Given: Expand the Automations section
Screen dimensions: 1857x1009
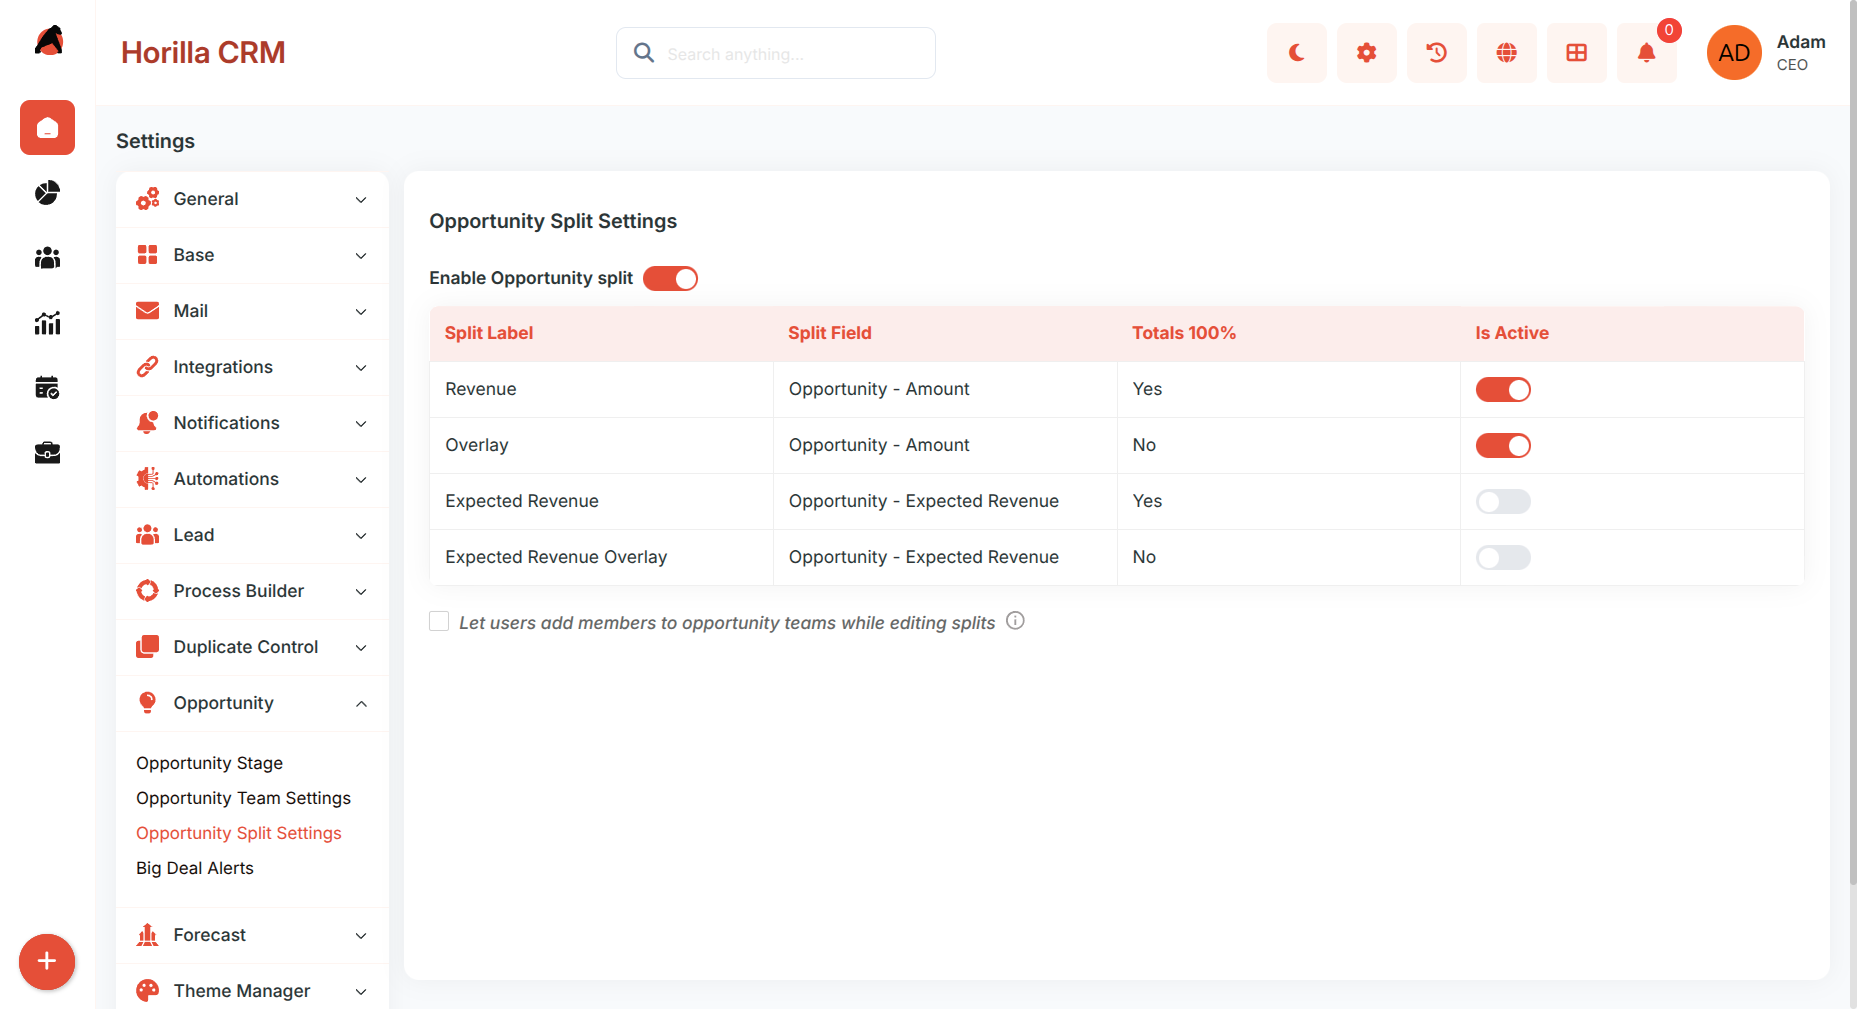Looking at the screenshot, I should pos(252,479).
